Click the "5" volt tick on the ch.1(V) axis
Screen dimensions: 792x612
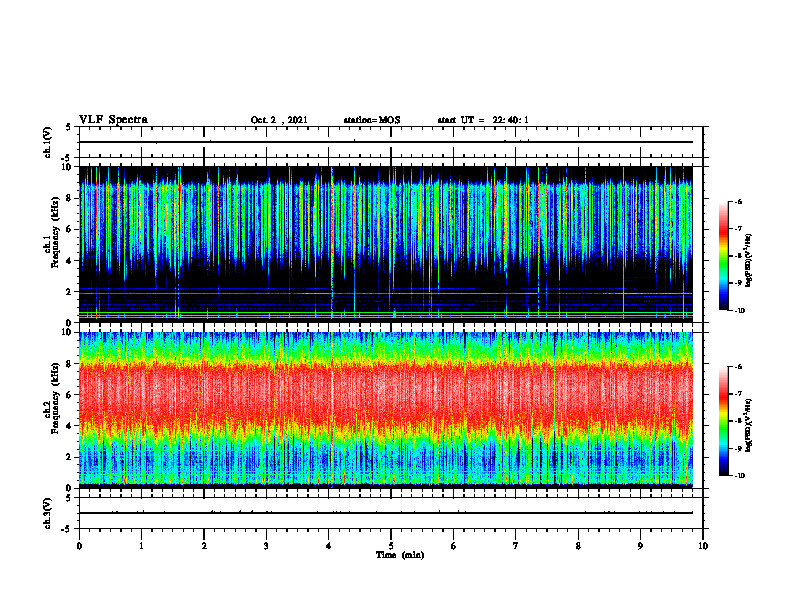tap(69, 128)
